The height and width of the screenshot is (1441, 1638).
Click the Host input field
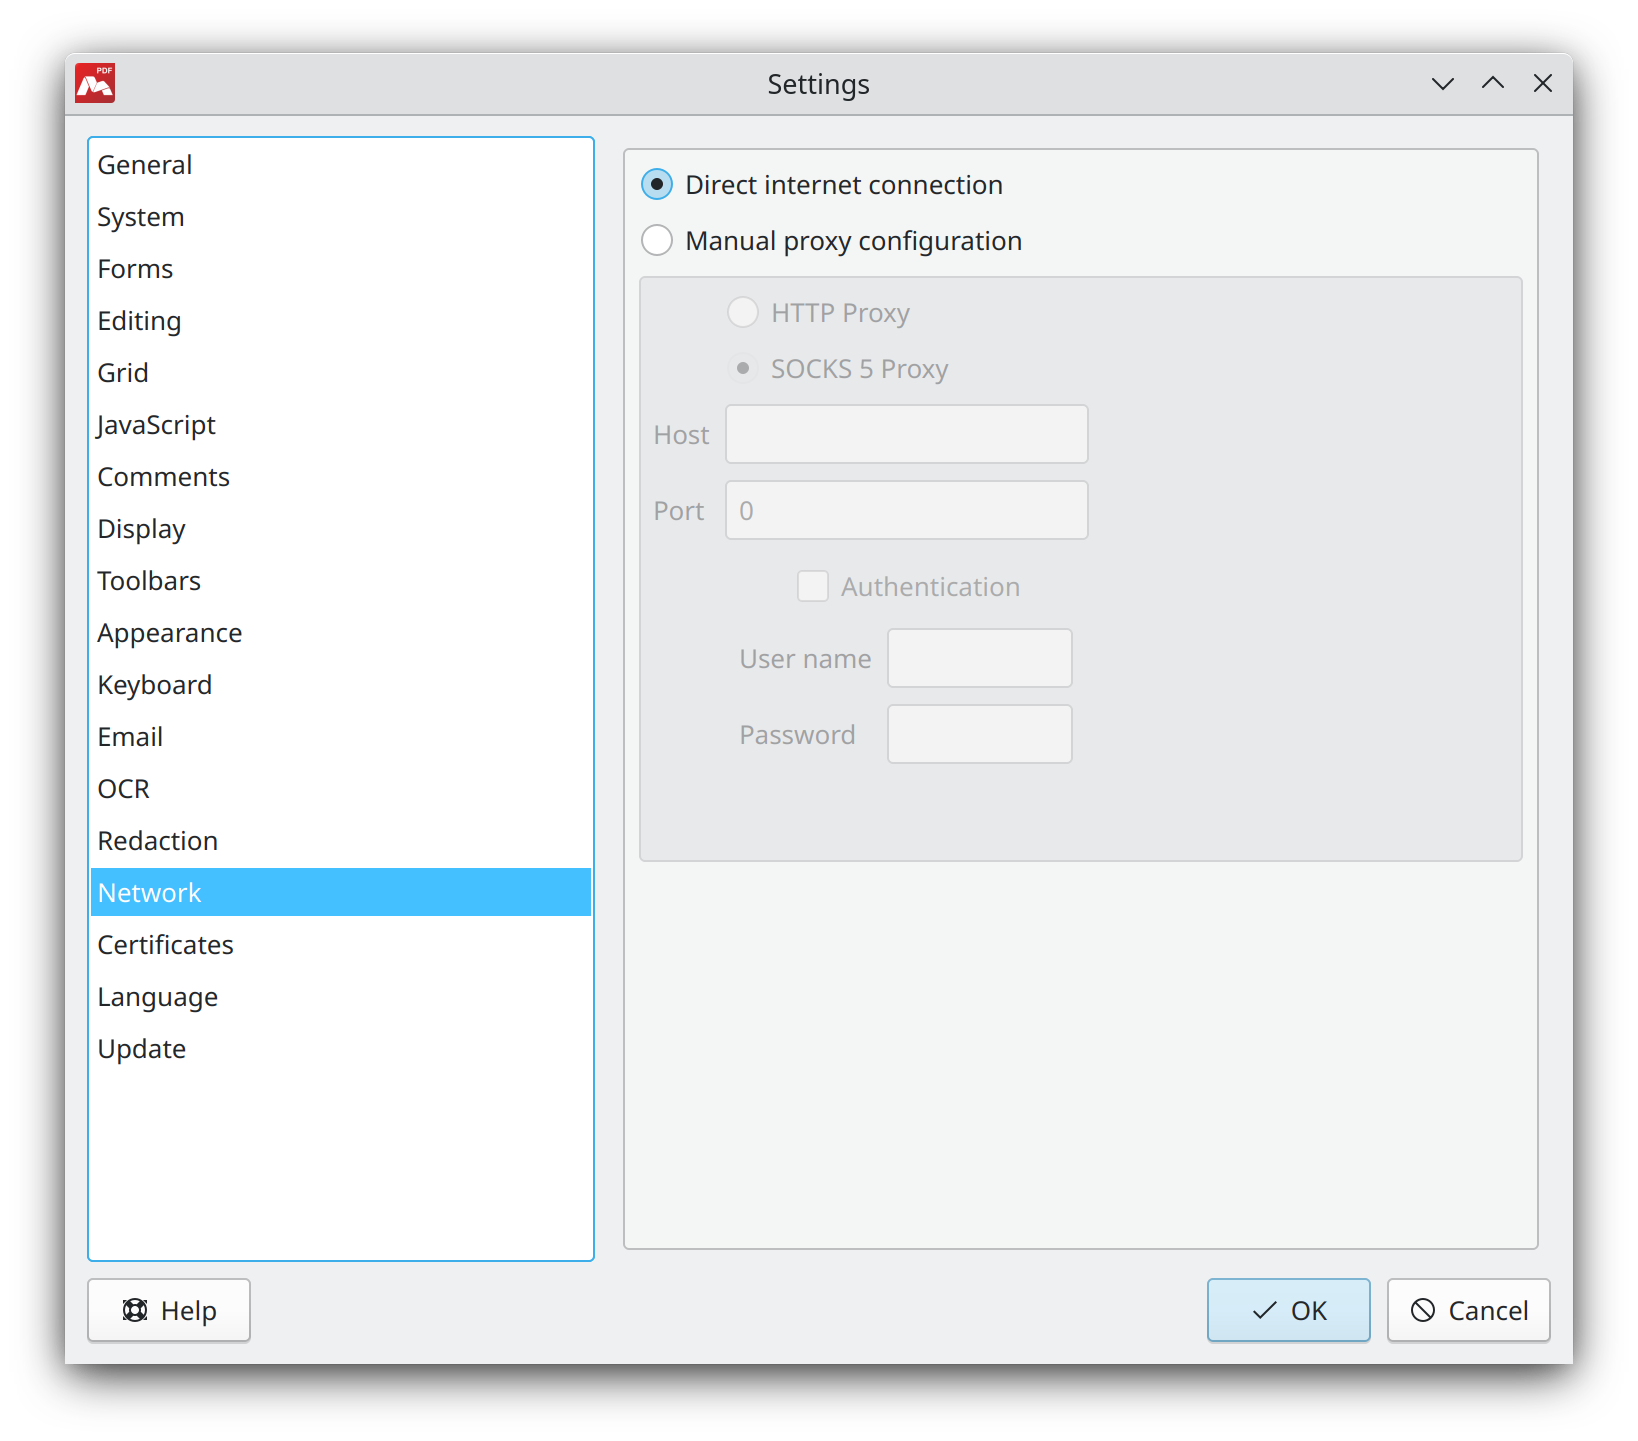(x=907, y=434)
